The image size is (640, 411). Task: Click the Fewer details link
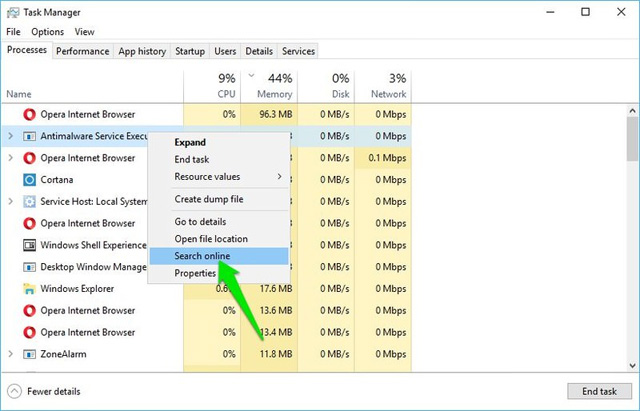[x=53, y=391]
